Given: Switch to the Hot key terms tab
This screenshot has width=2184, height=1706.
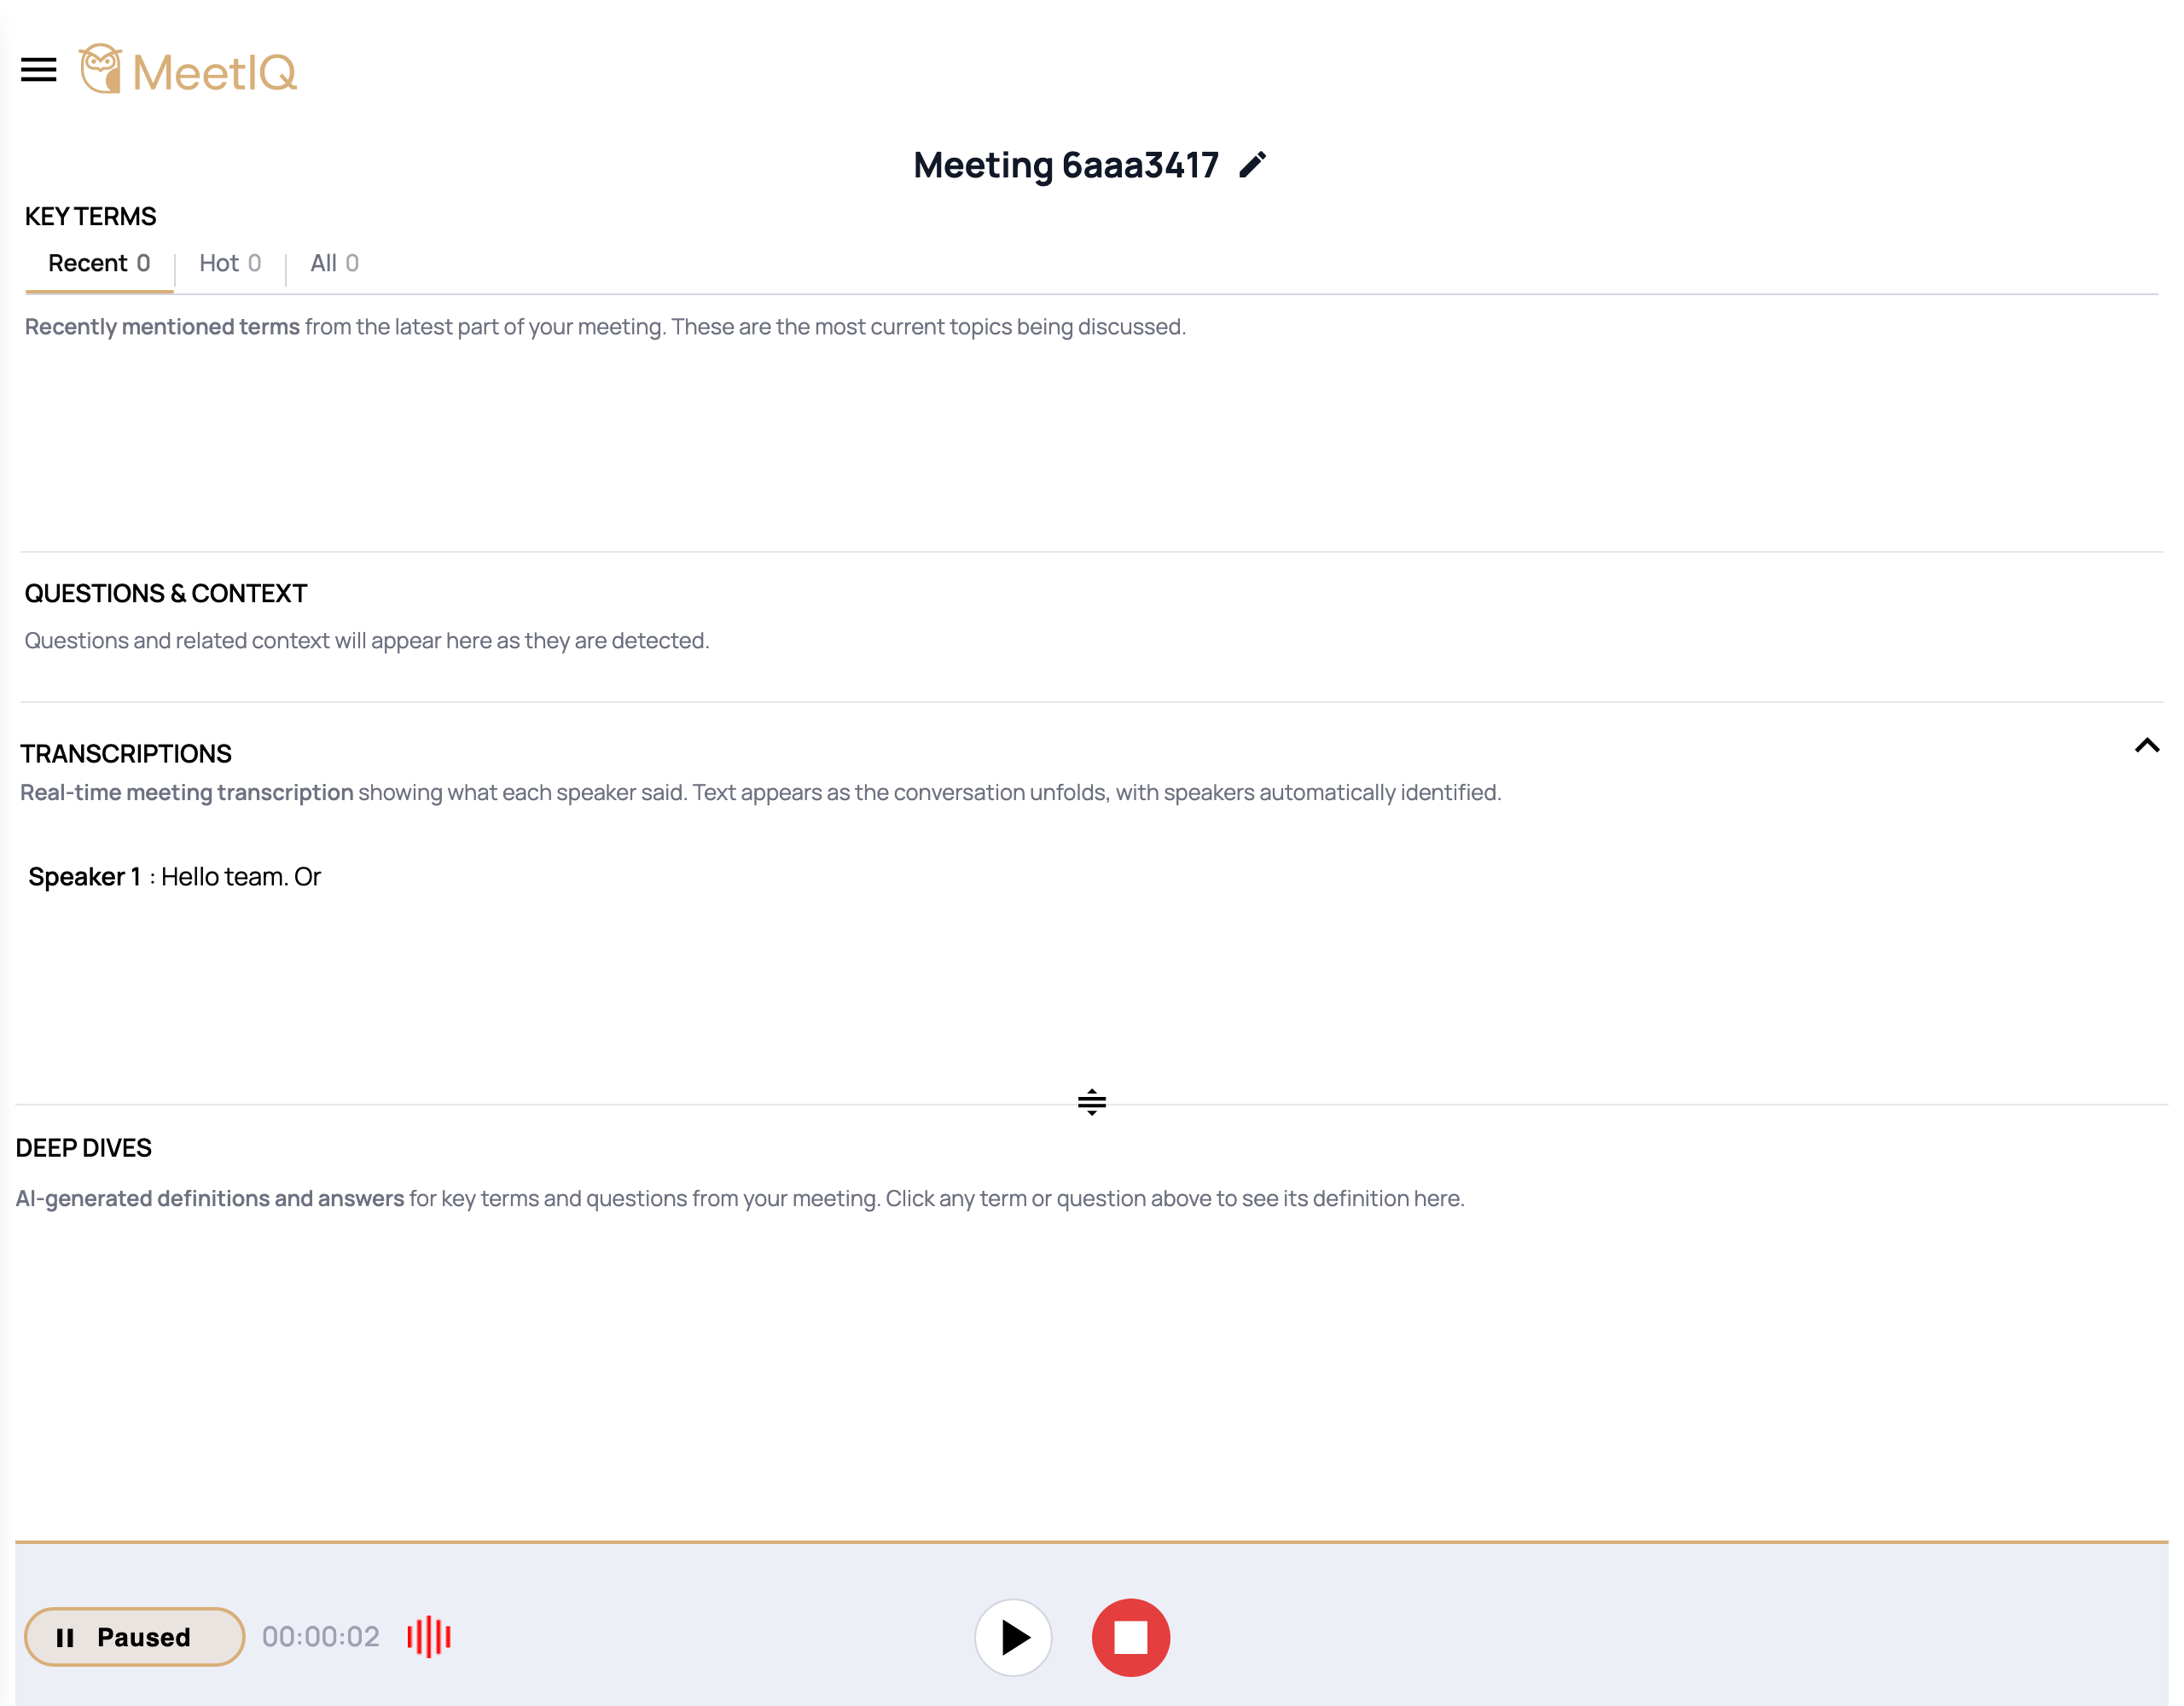Looking at the screenshot, I should (x=230, y=263).
